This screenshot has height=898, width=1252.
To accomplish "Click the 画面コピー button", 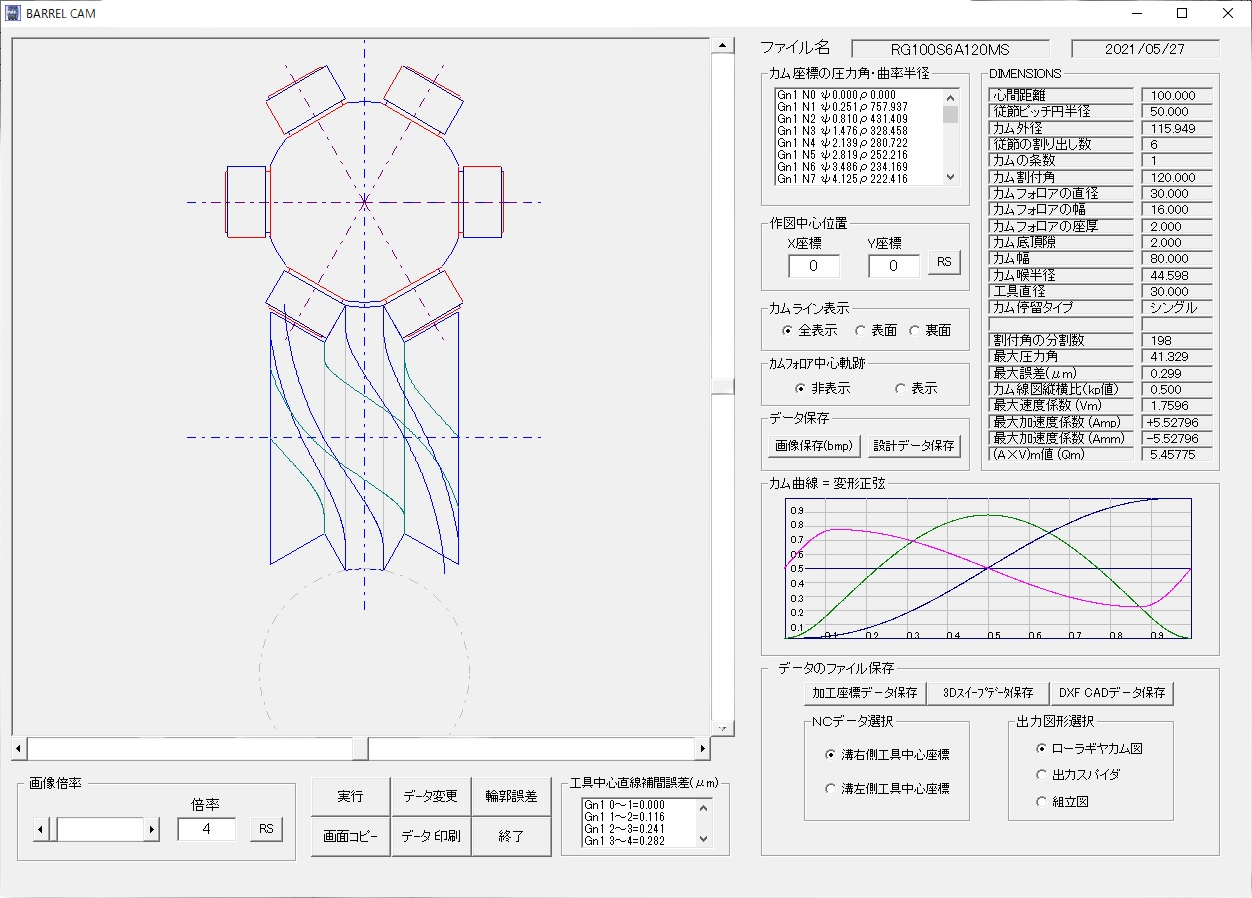I will 350,836.
